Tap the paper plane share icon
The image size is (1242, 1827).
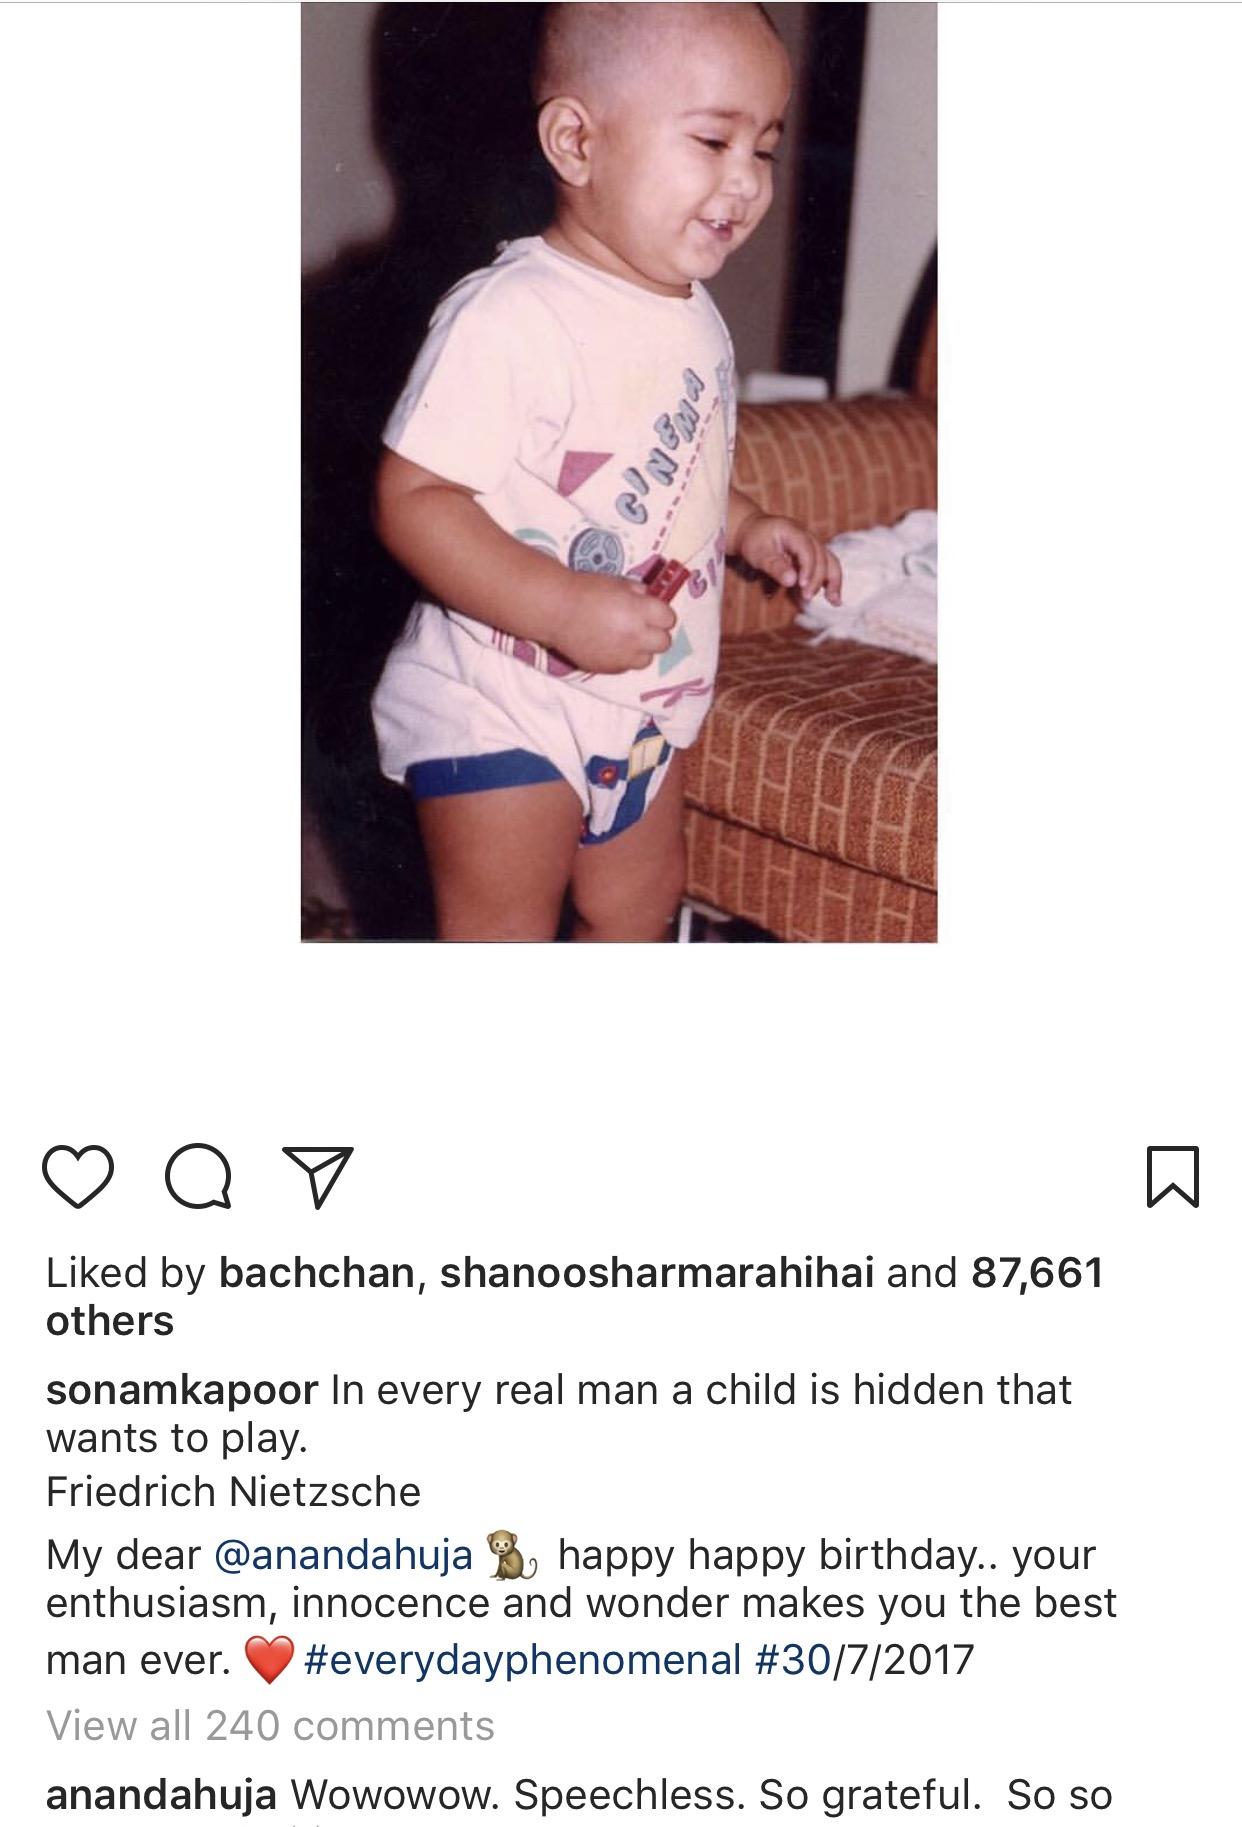[x=318, y=1177]
